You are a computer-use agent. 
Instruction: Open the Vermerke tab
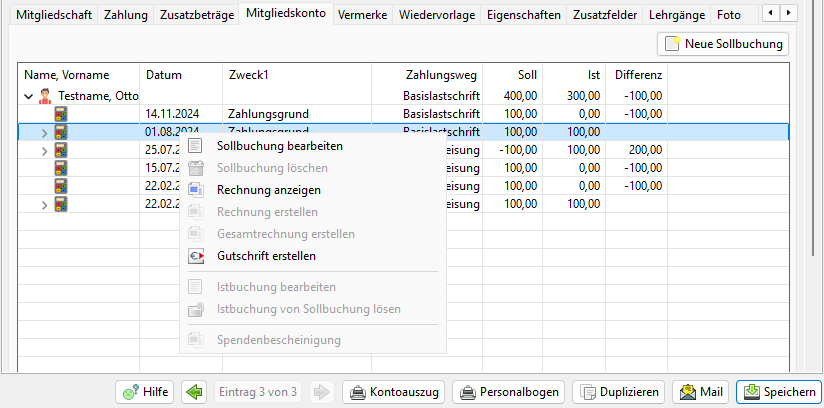pos(362,15)
